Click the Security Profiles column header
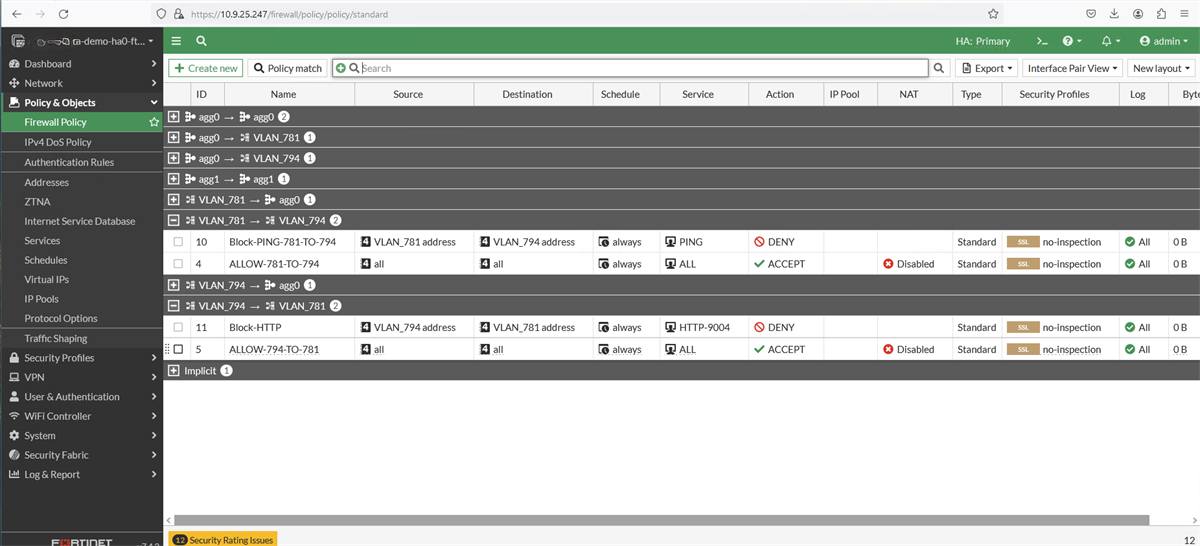Screen dimensions: 1200x546 tap(1061, 94)
